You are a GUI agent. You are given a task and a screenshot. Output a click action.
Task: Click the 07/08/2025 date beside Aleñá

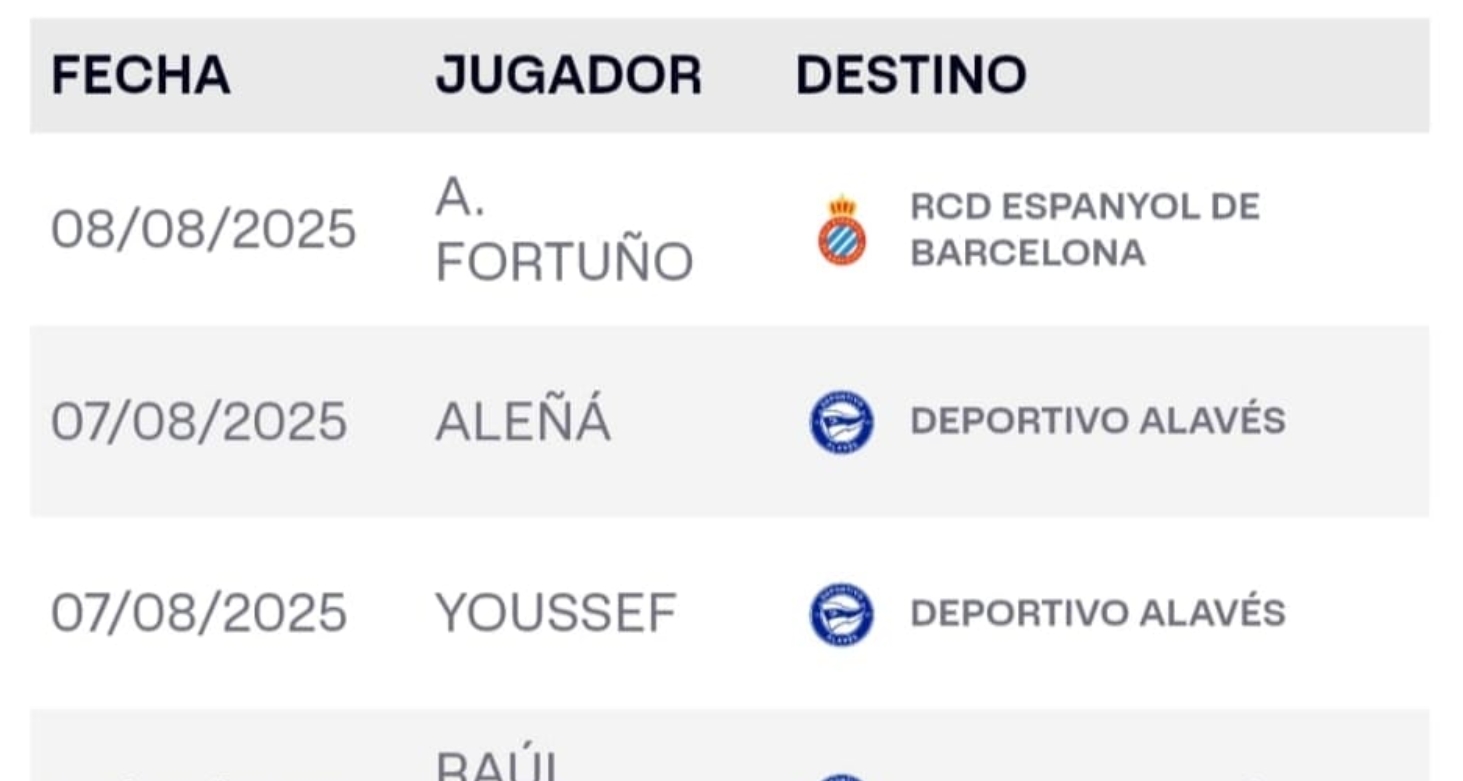pyautogui.click(x=199, y=422)
